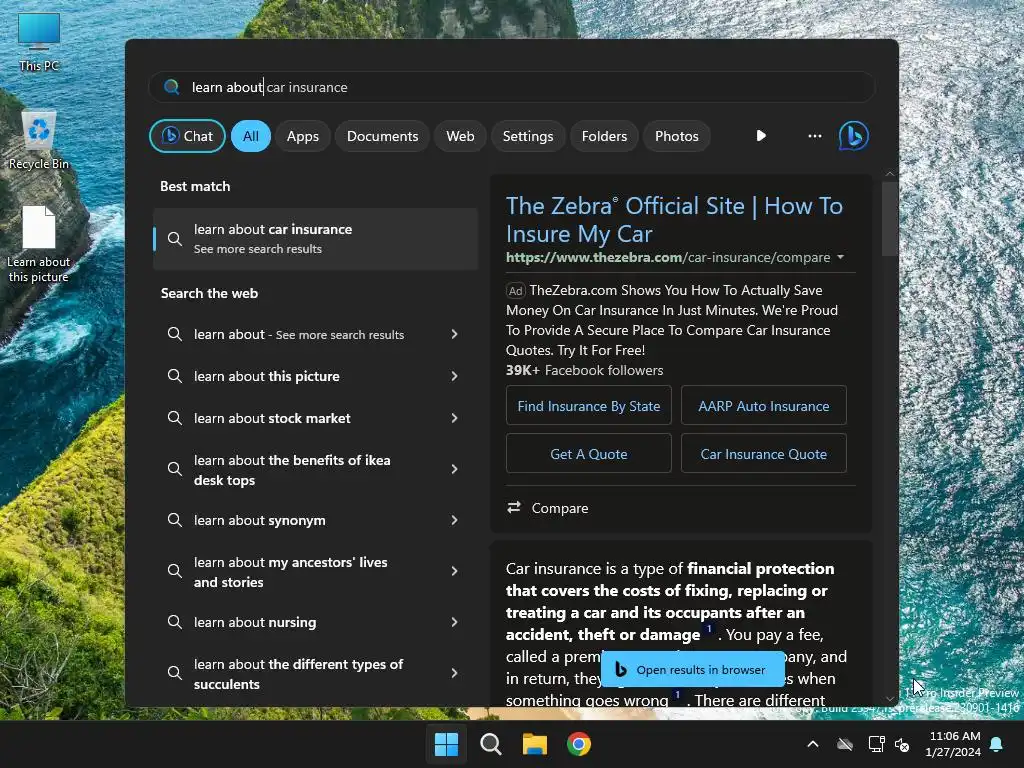Launch Google Chrome from taskbar

(579, 744)
